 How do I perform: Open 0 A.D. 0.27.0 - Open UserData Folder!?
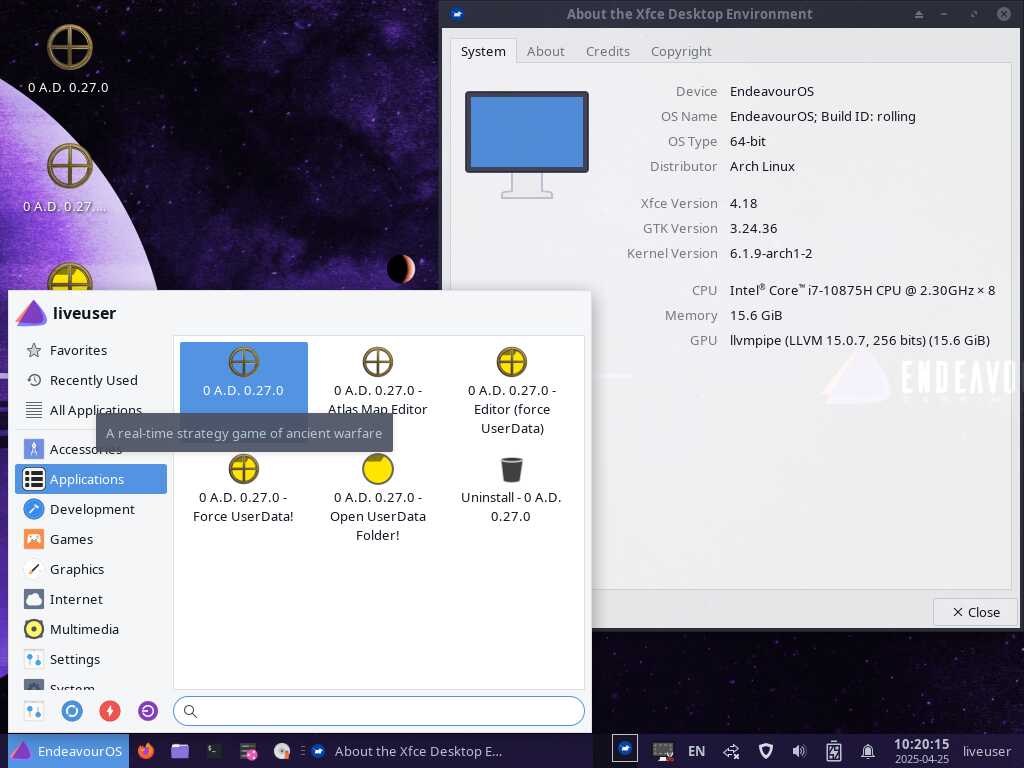click(x=377, y=498)
